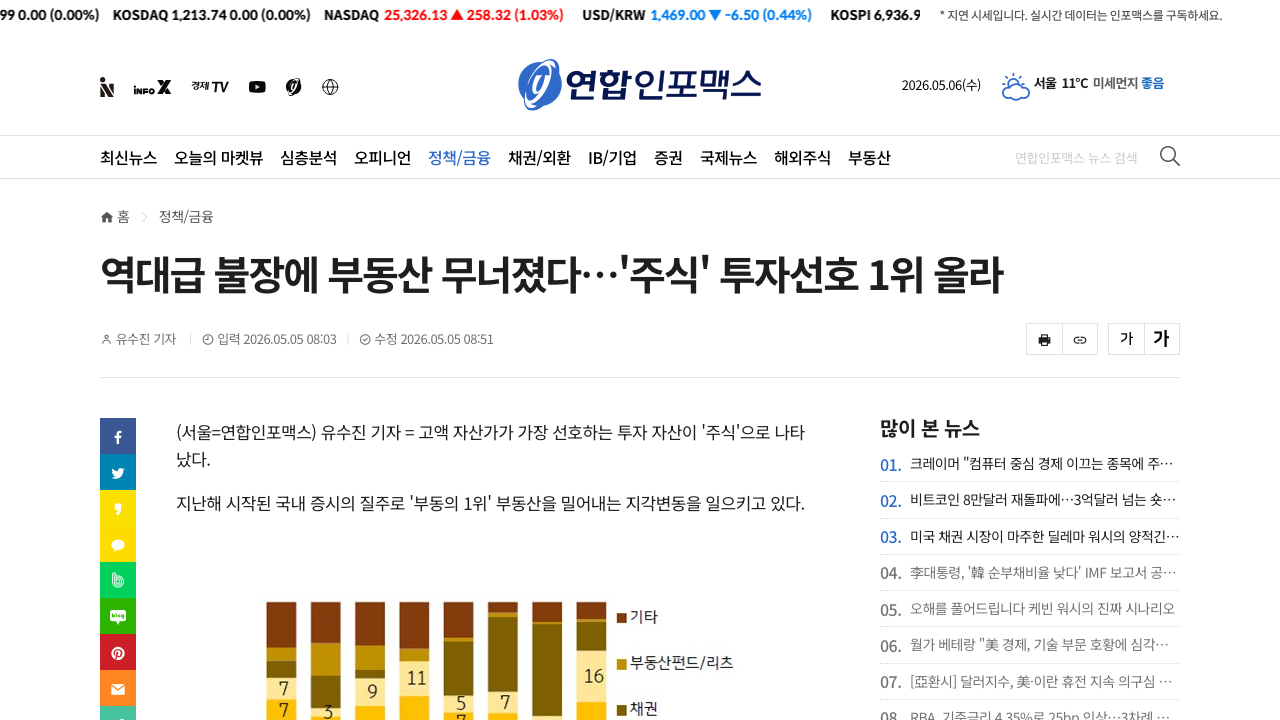
Task: Go to the 연합인포맥스 home logo
Action: pyautogui.click(x=639, y=85)
